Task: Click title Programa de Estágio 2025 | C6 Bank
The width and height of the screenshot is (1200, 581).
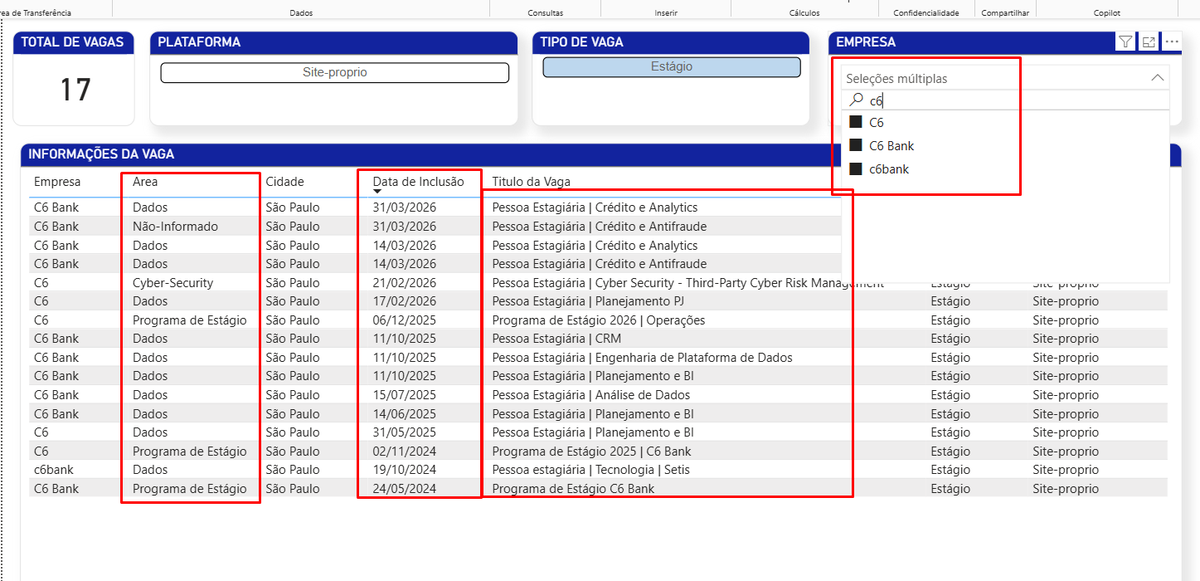Action: click(x=591, y=451)
